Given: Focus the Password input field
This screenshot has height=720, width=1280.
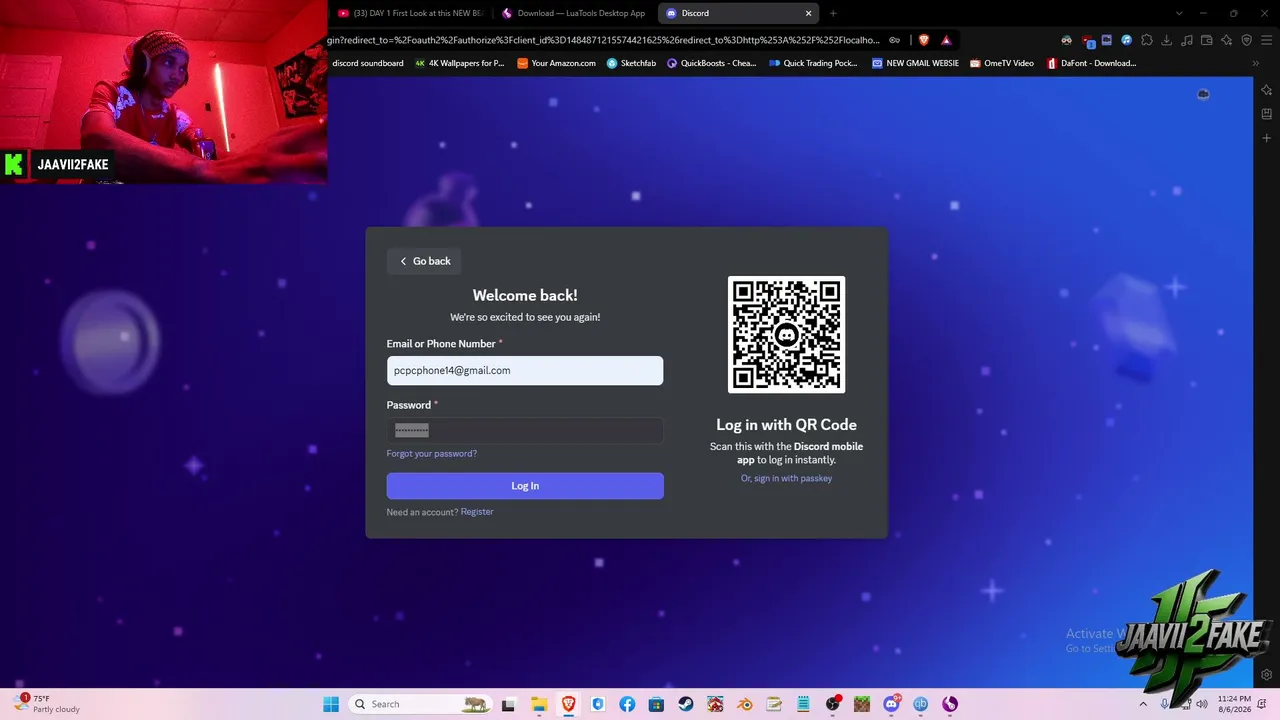Looking at the screenshot, I should point(525,430).
